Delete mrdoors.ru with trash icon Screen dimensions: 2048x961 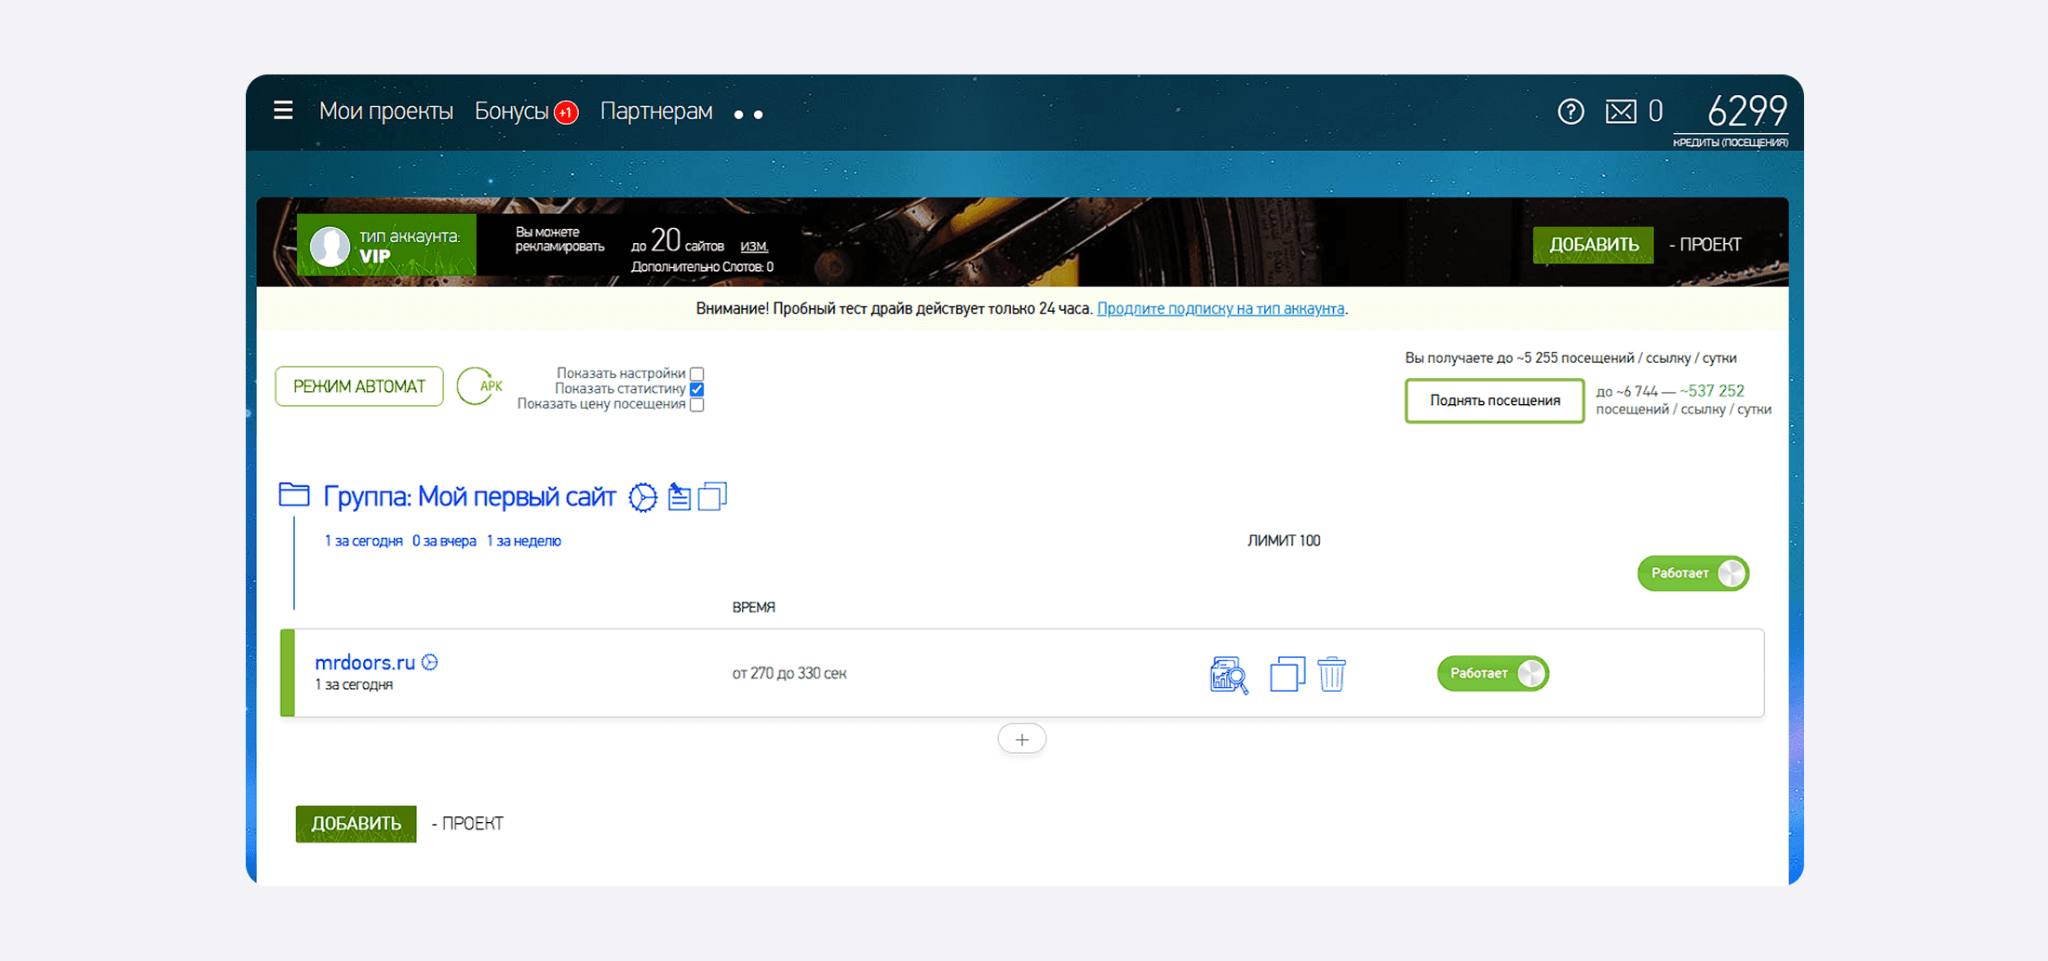click(x=1332, y=674)
